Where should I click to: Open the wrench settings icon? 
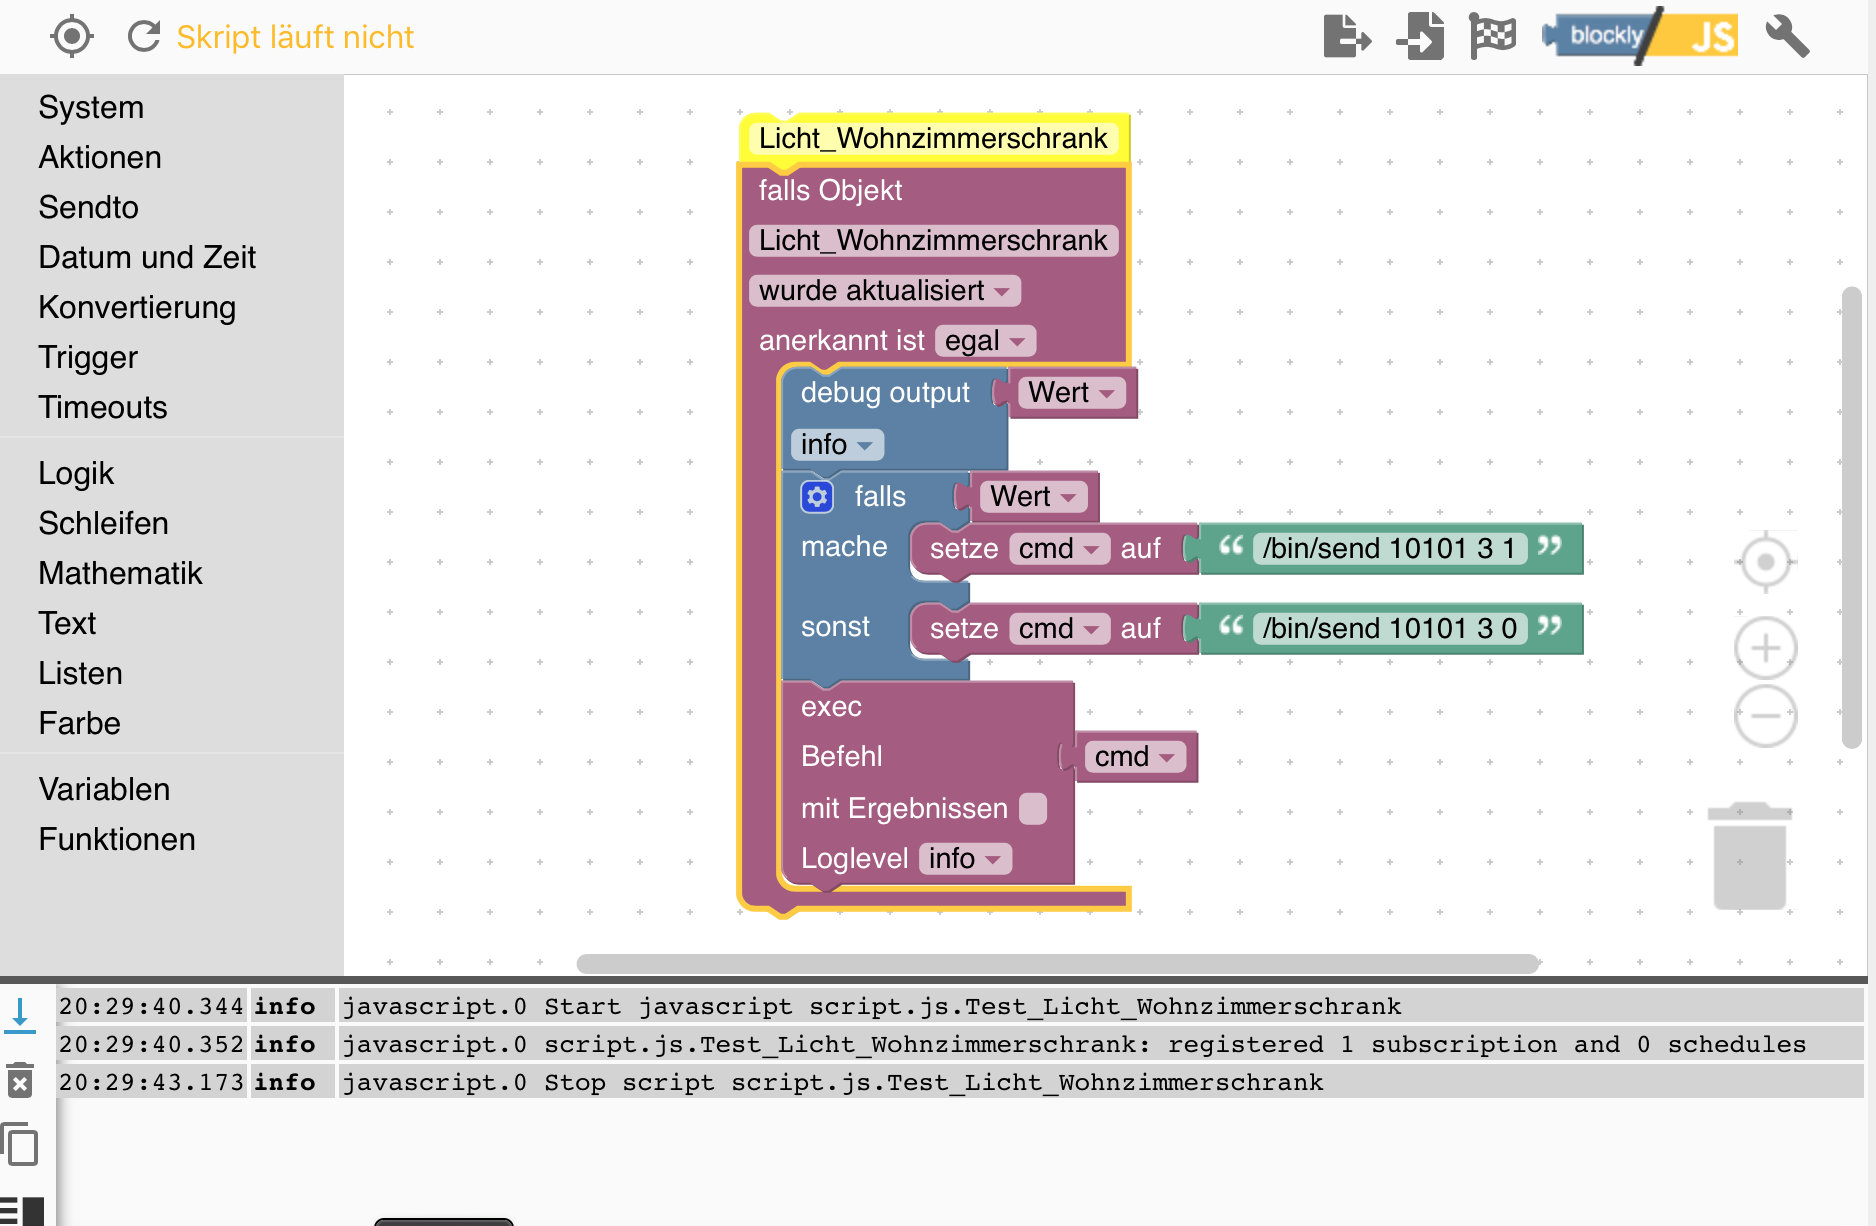(1787, 37)
